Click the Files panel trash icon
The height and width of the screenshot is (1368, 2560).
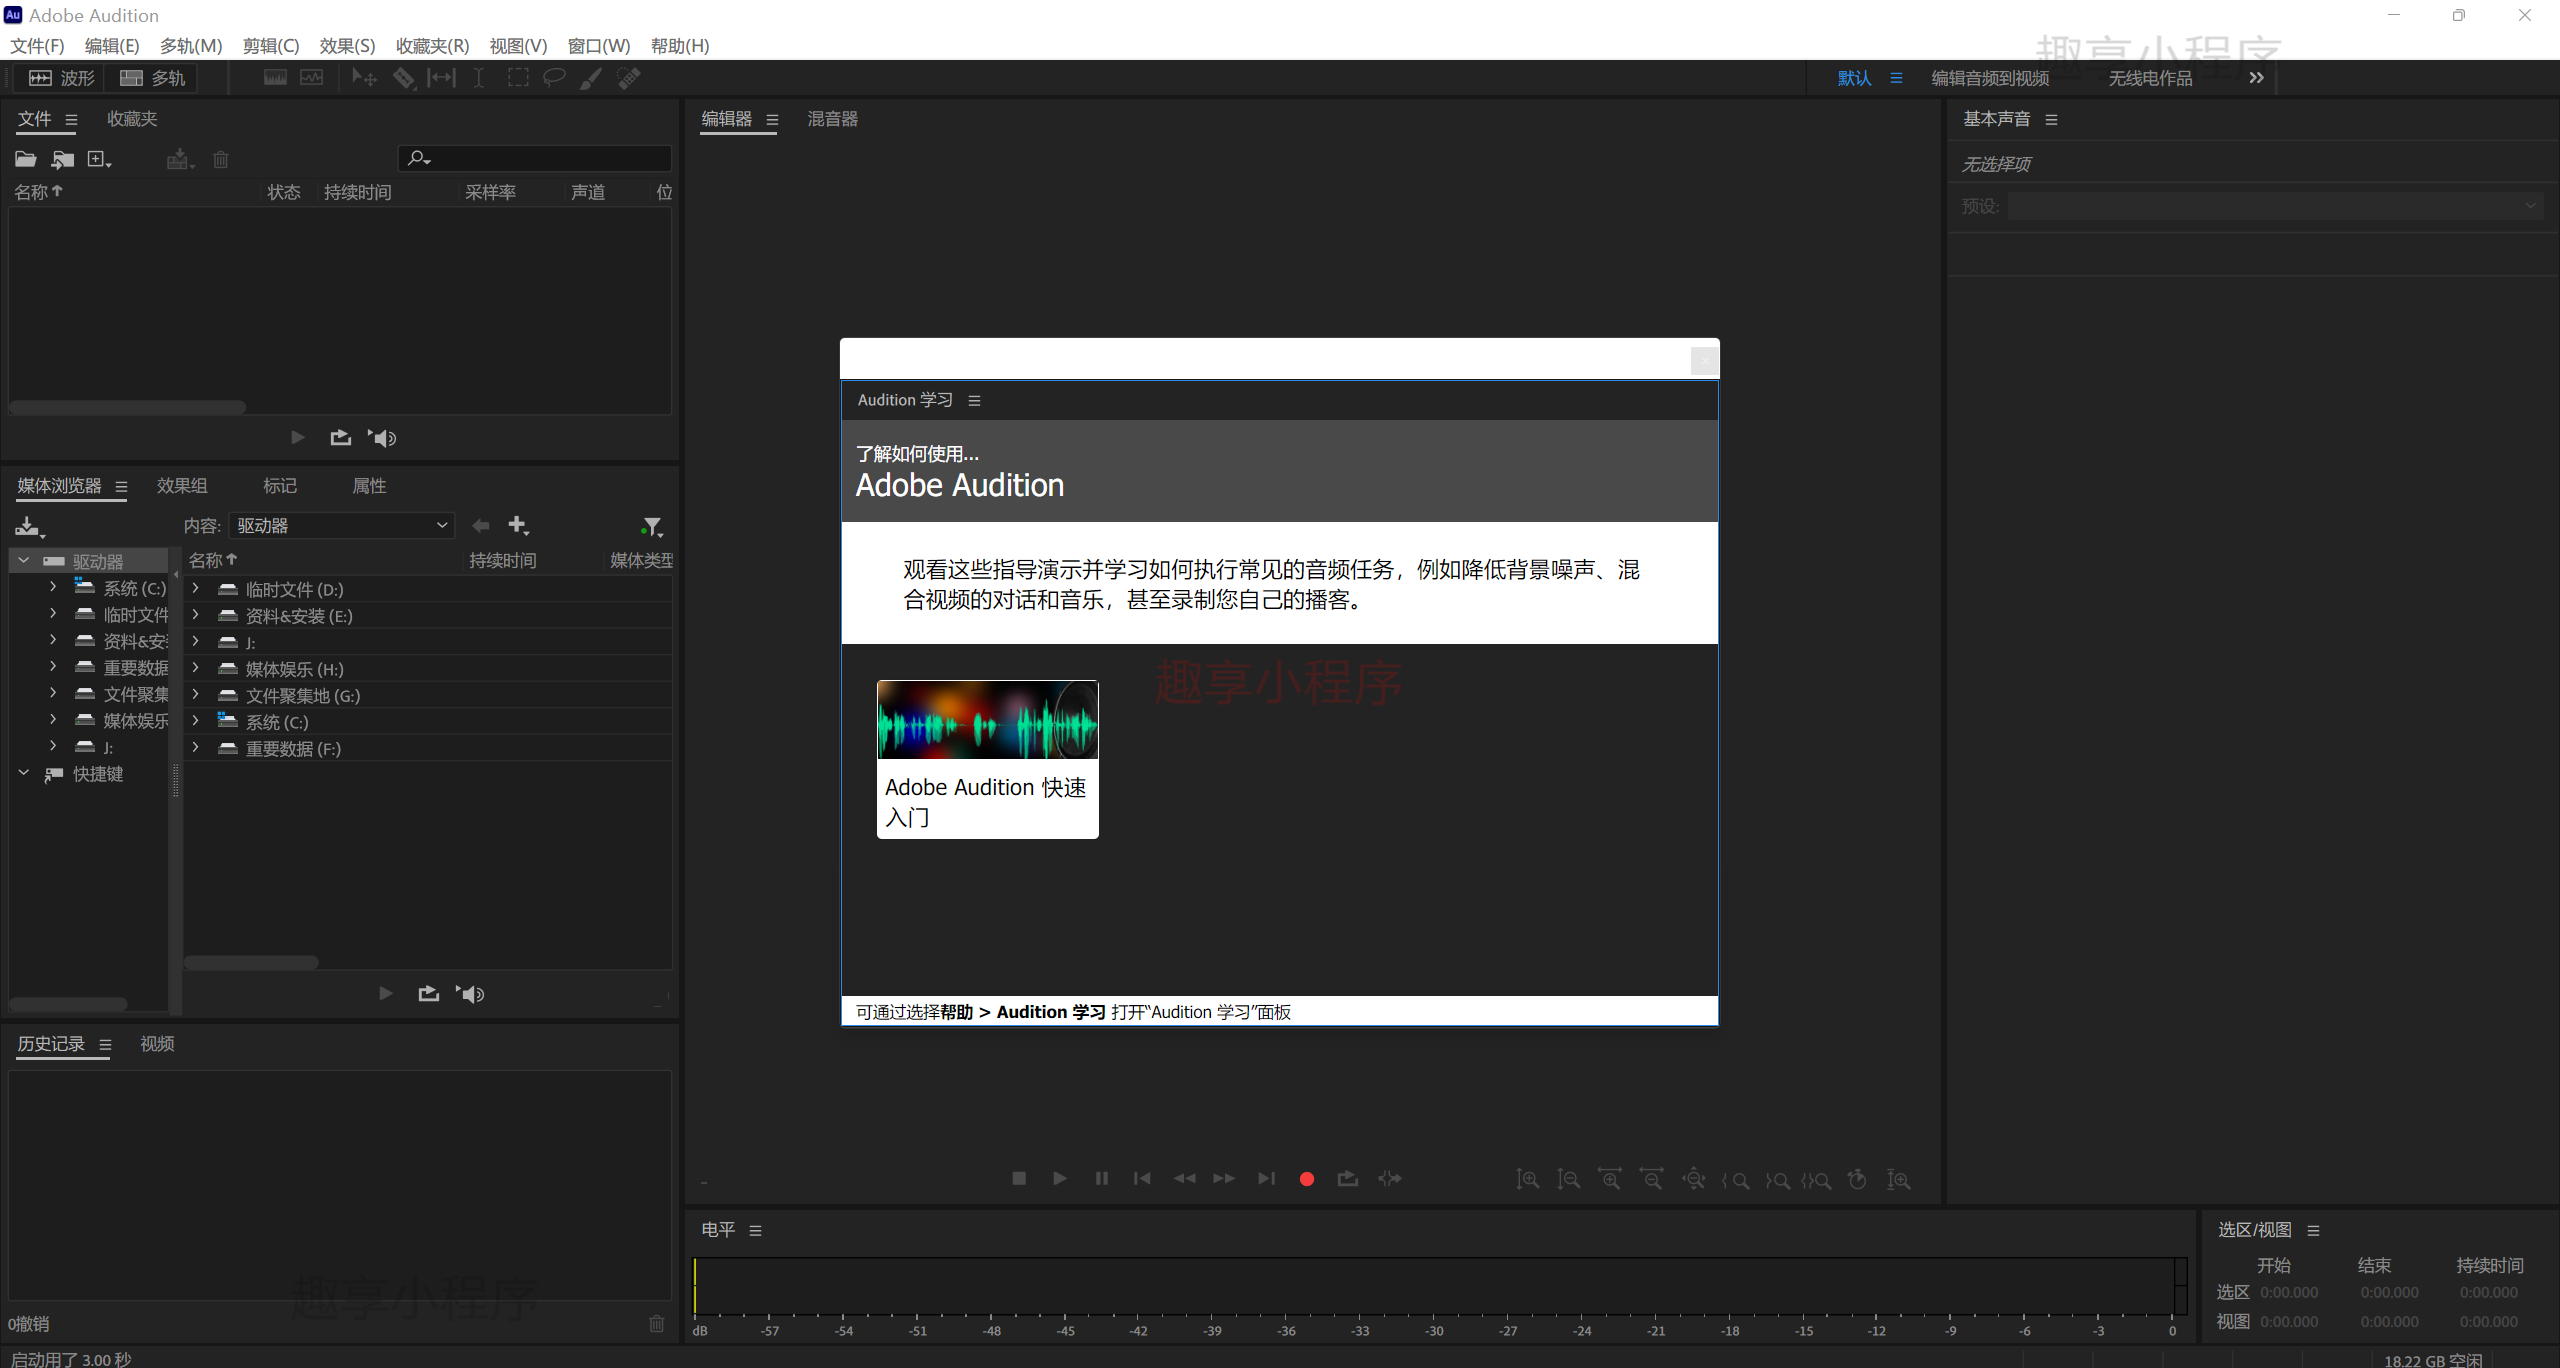221,159
